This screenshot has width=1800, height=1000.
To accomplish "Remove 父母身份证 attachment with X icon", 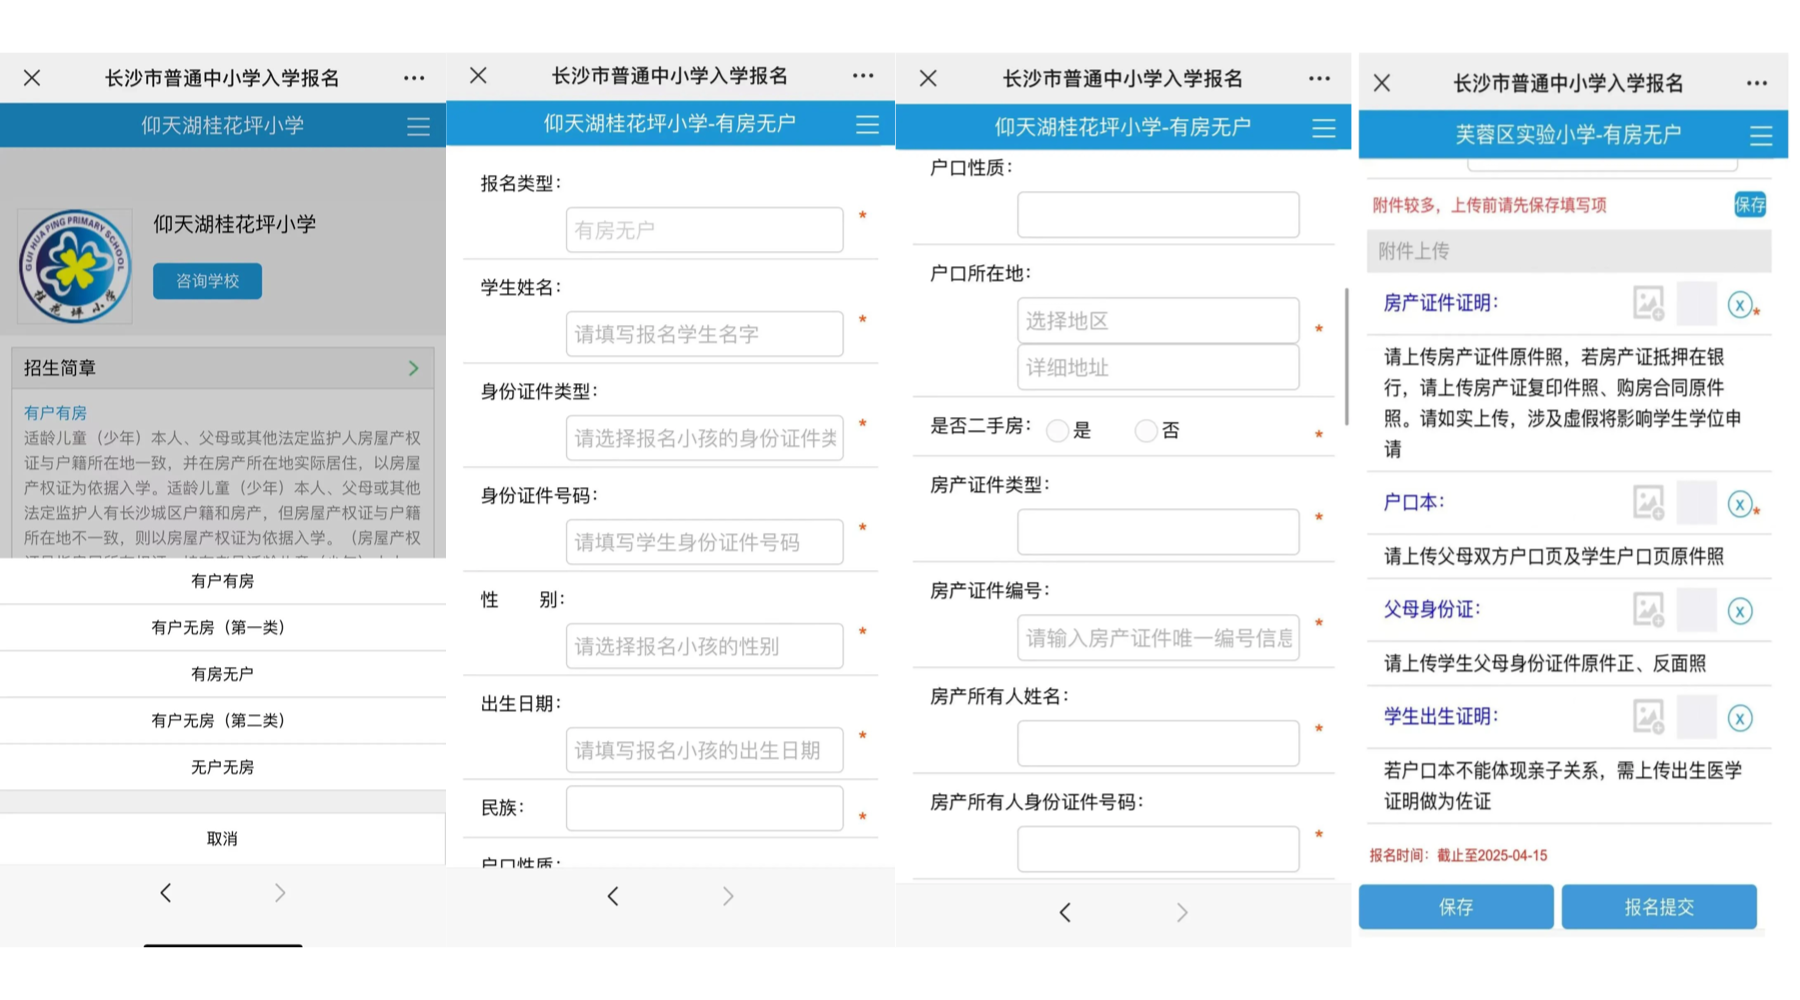I will [1740, 611].
